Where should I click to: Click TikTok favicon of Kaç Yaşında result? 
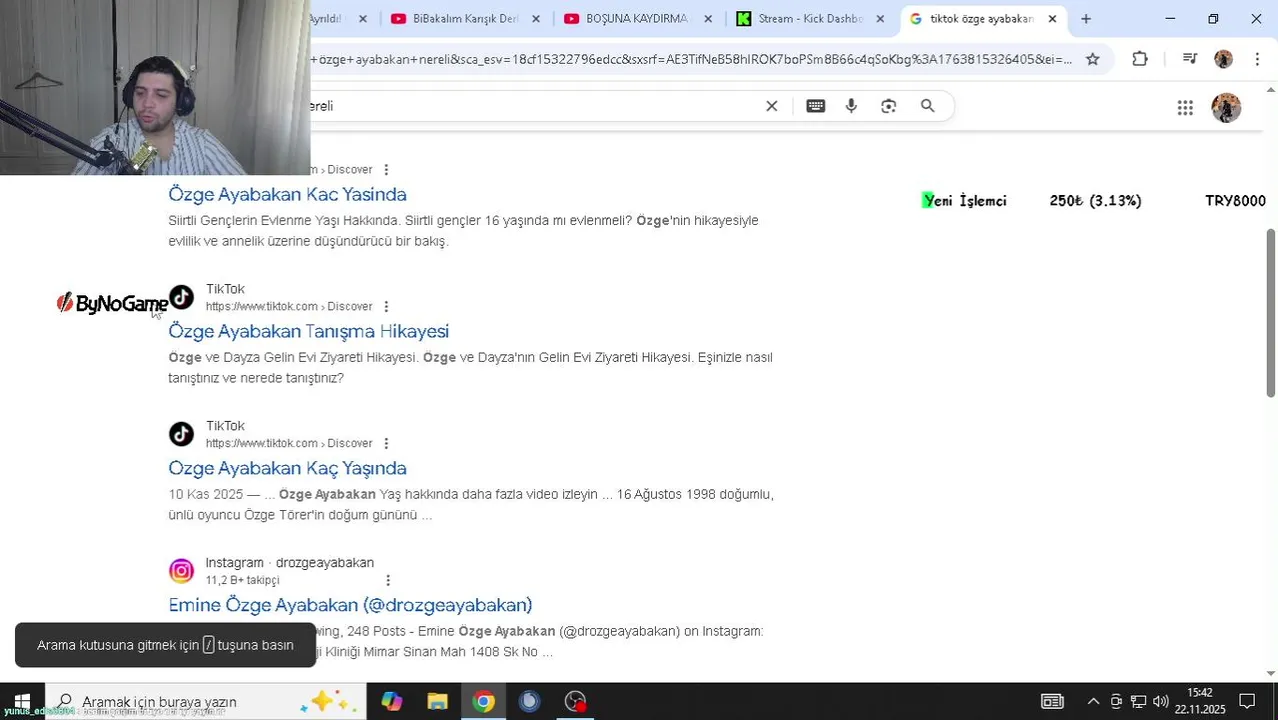click(181, 434)
